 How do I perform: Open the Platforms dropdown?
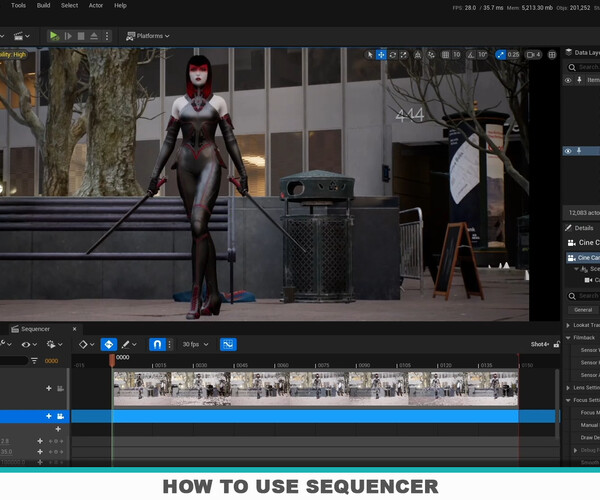click(x=148, y=36)
